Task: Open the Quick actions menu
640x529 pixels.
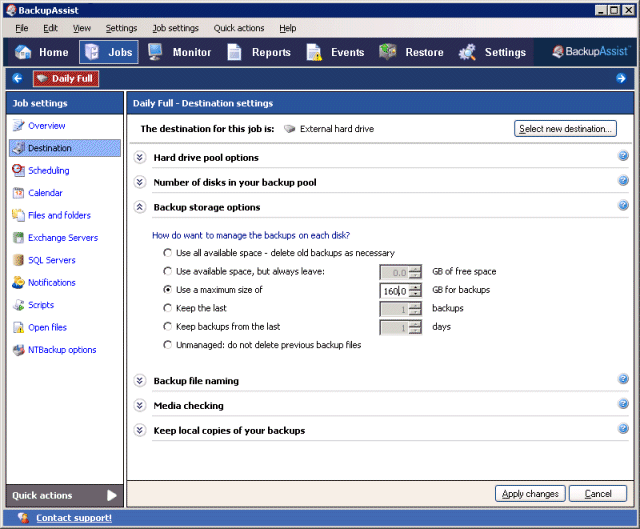Action: [239, 28]
